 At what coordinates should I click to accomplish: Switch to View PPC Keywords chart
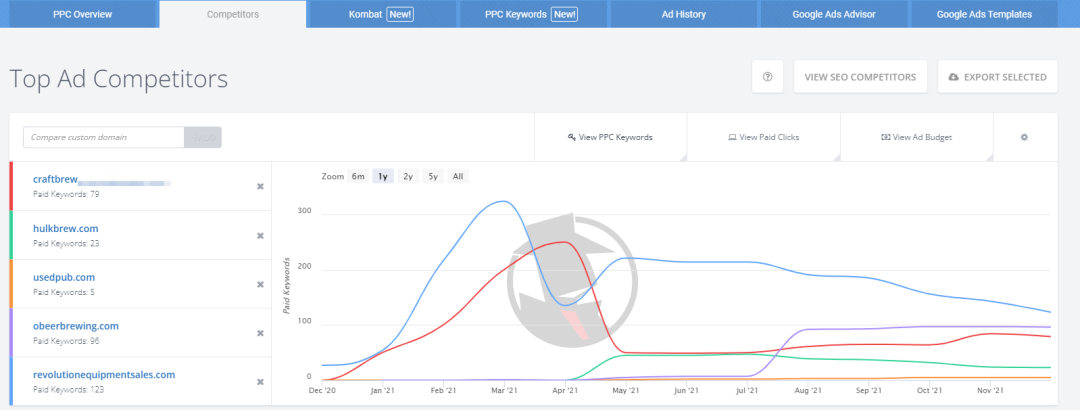pyautogui.click(x=610, y=137)
